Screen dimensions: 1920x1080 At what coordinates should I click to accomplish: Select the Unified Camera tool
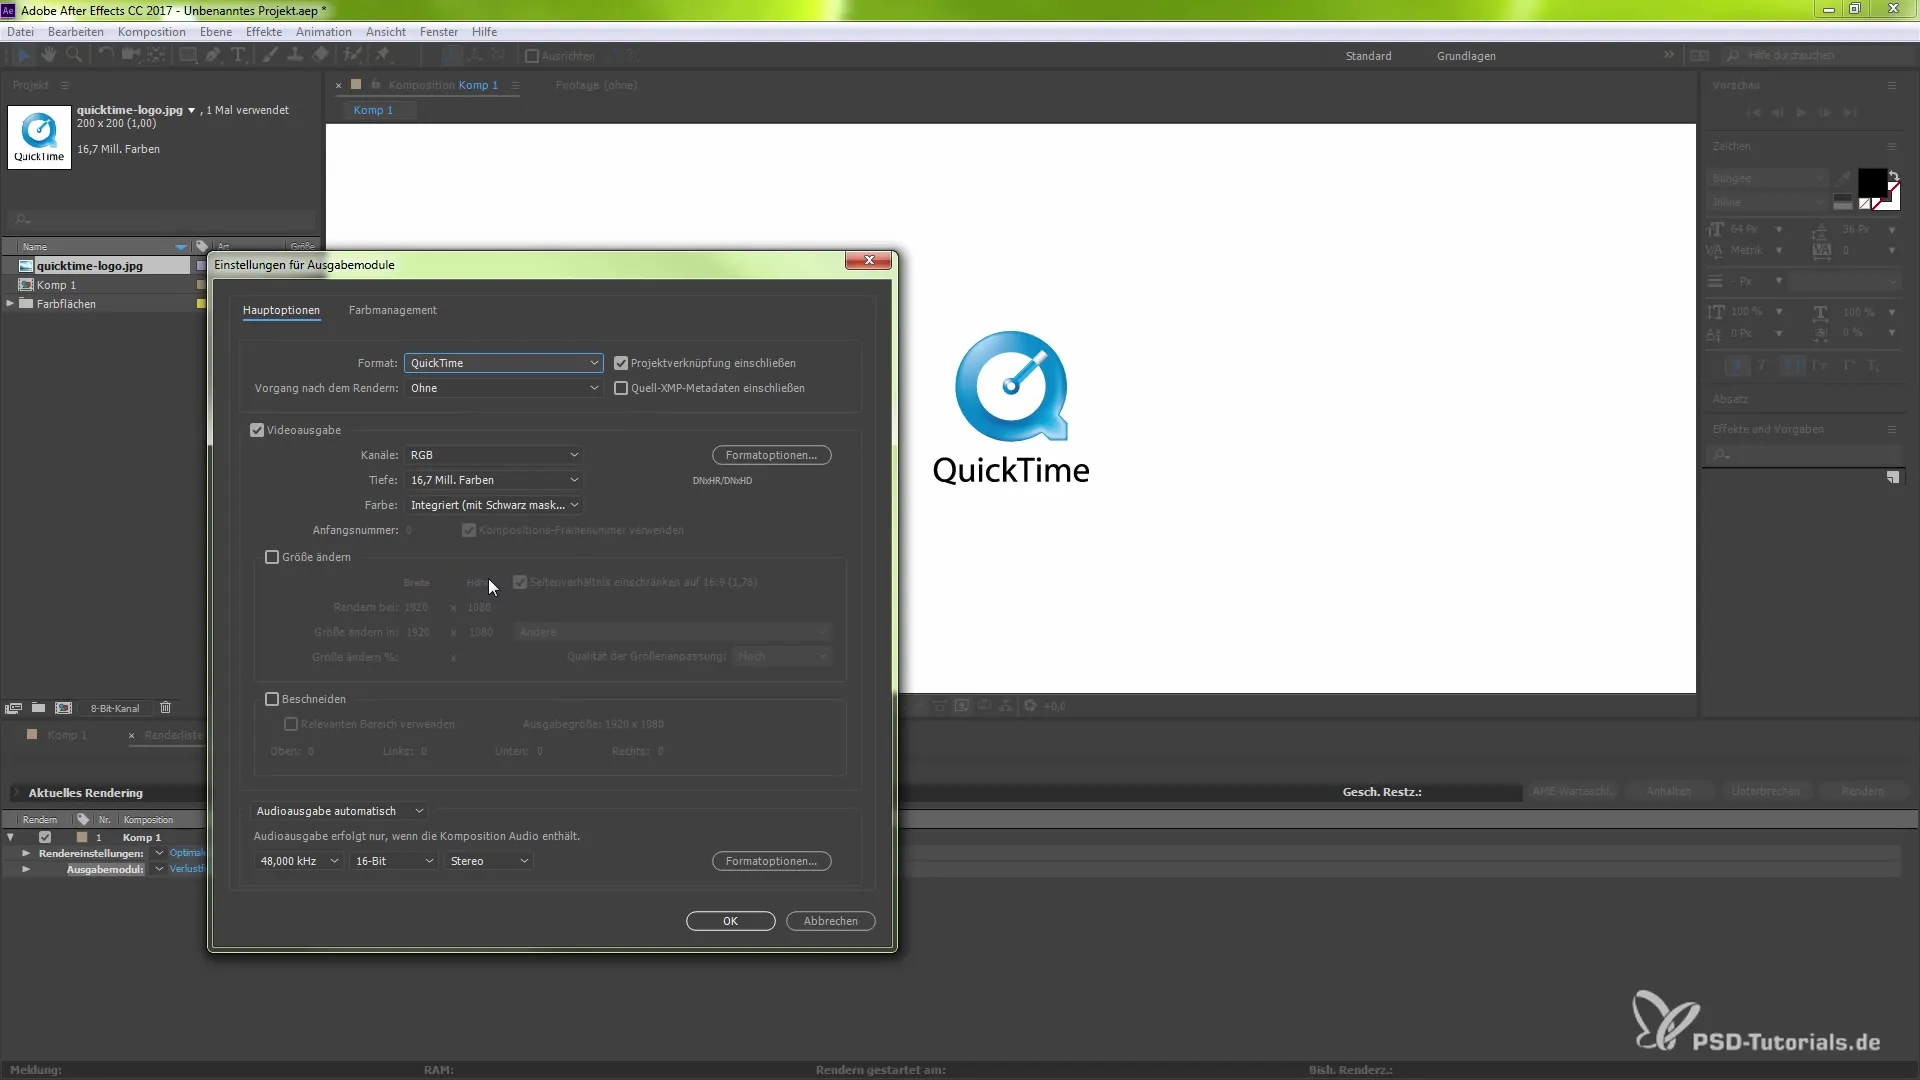[x=130, y=55]
